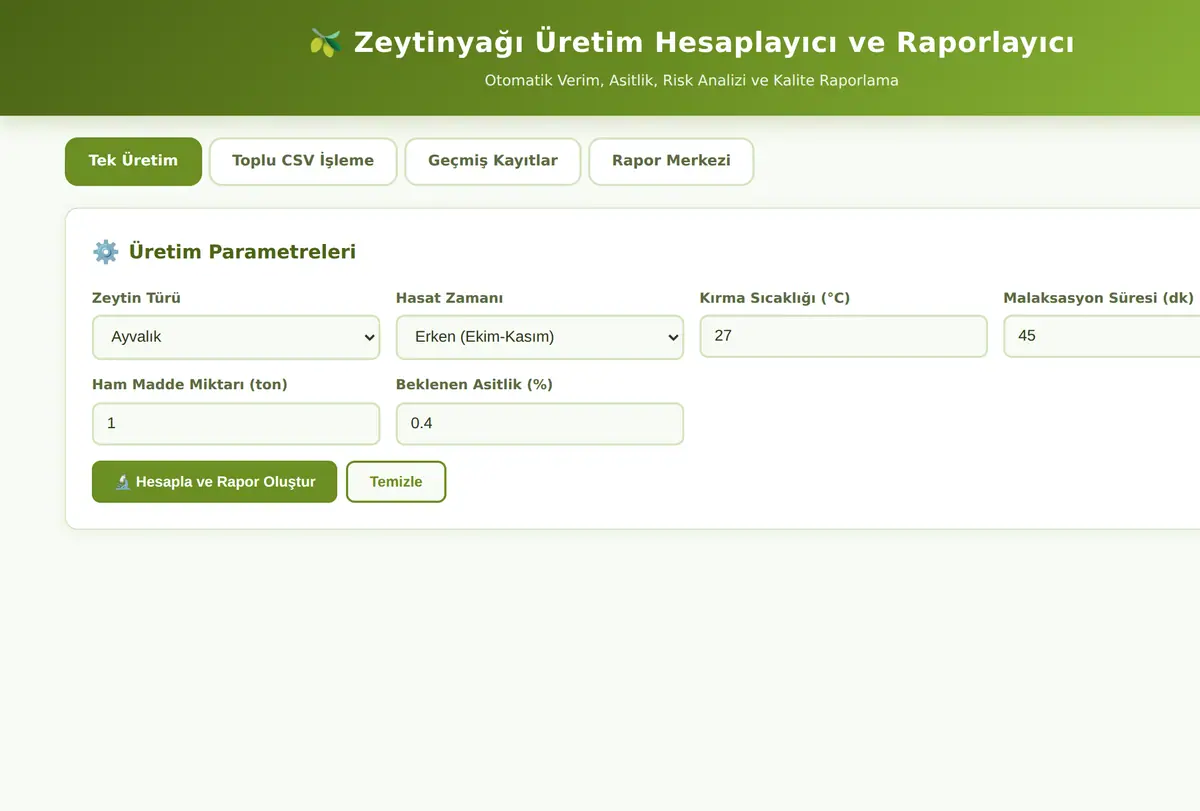The width and height of the screenshot is (1200, 811).
Task: Click the olive emoji icon in header
Action: click(325, 43)
